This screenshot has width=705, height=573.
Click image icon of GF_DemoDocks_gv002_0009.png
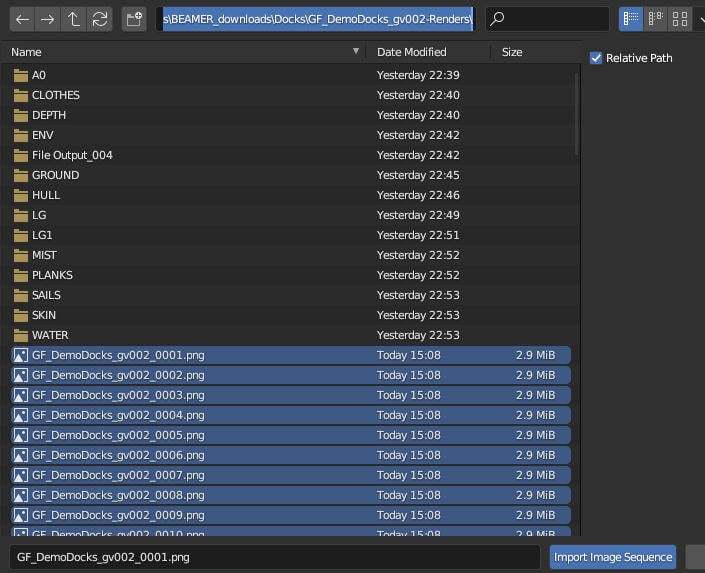click(21, 515)
